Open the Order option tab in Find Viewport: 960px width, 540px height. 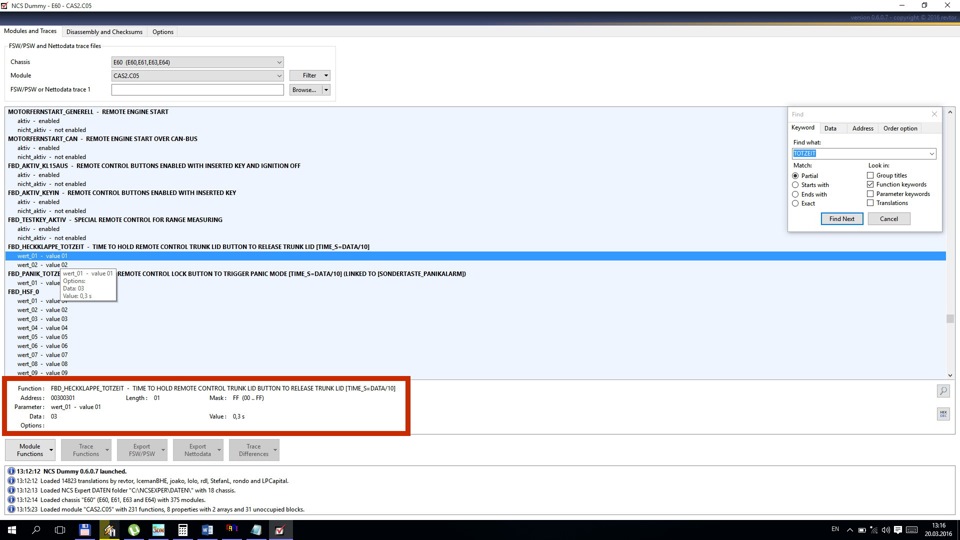click(900, 129)
